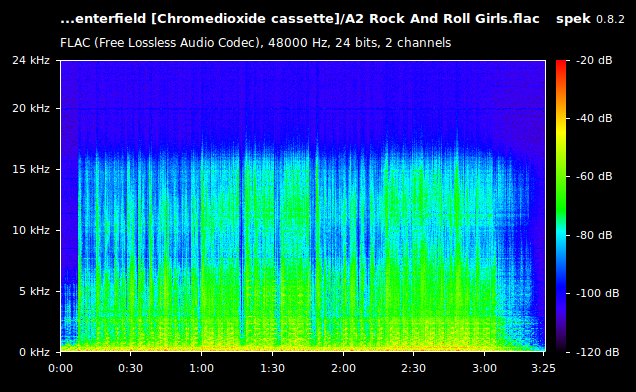This screenshot has height=392, width=636.
Task: Click the 0 kHz frequency axis label
Action: (34, 352)
